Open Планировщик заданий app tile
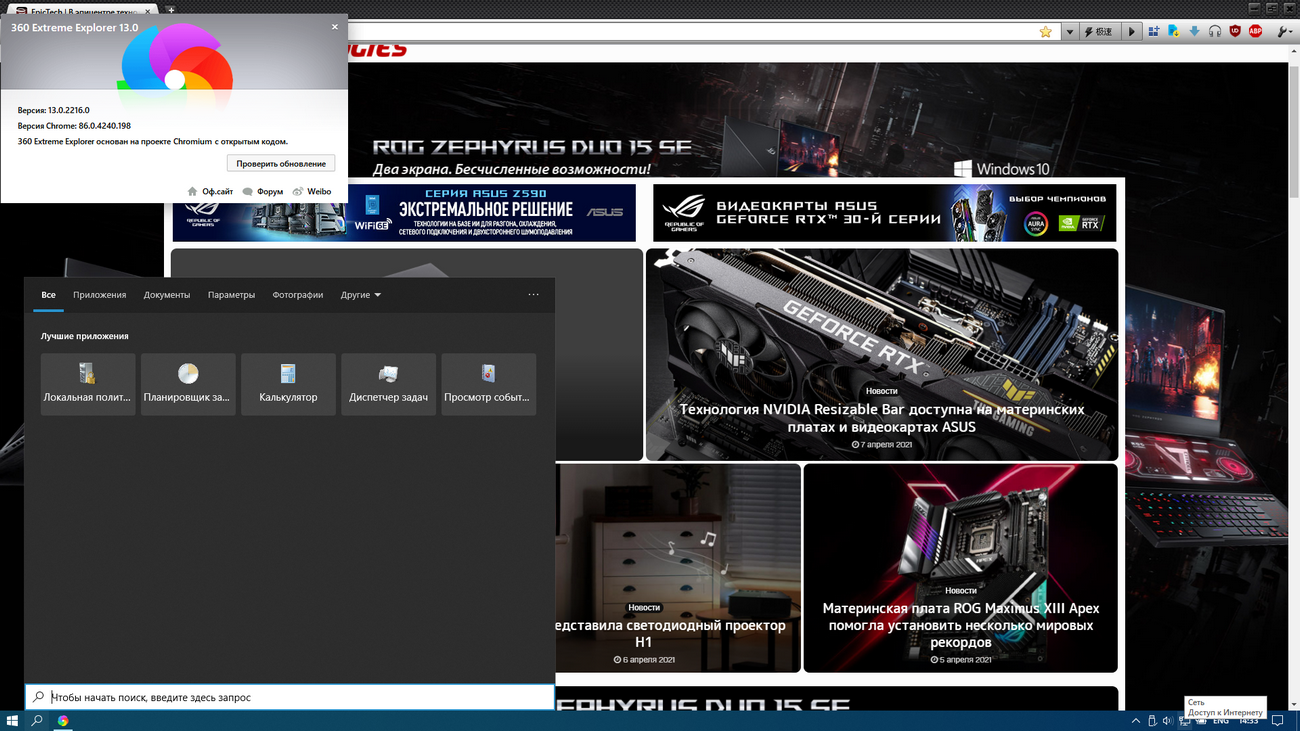This screenshot has width=1300, height=731. tap(188, 384)
